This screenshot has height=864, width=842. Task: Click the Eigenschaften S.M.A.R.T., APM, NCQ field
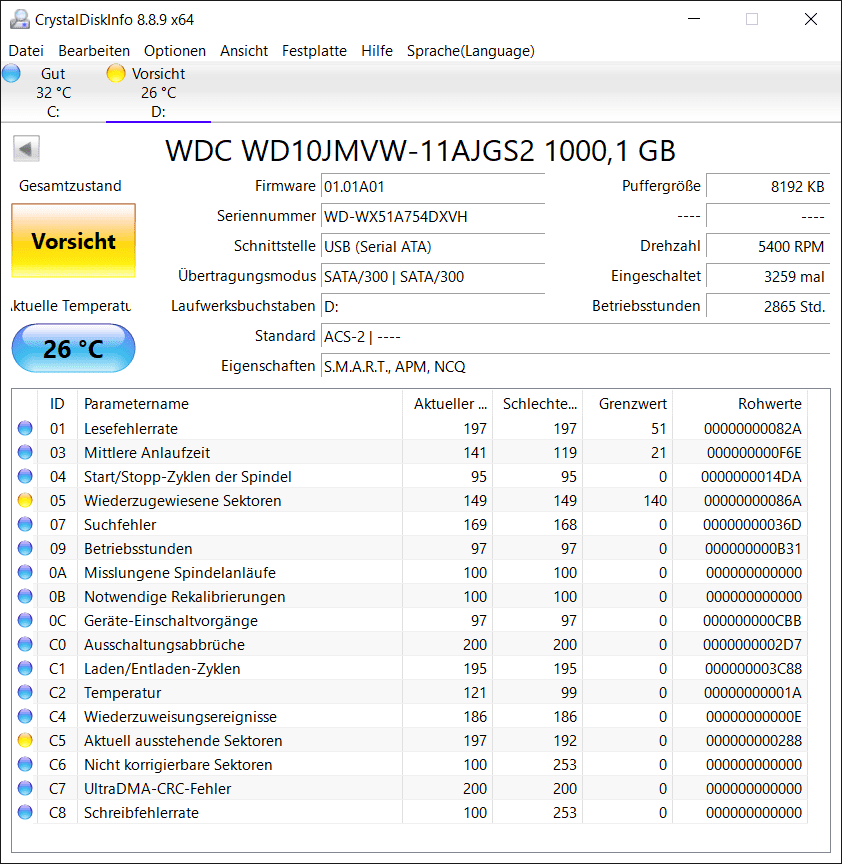tap(575, 366)
